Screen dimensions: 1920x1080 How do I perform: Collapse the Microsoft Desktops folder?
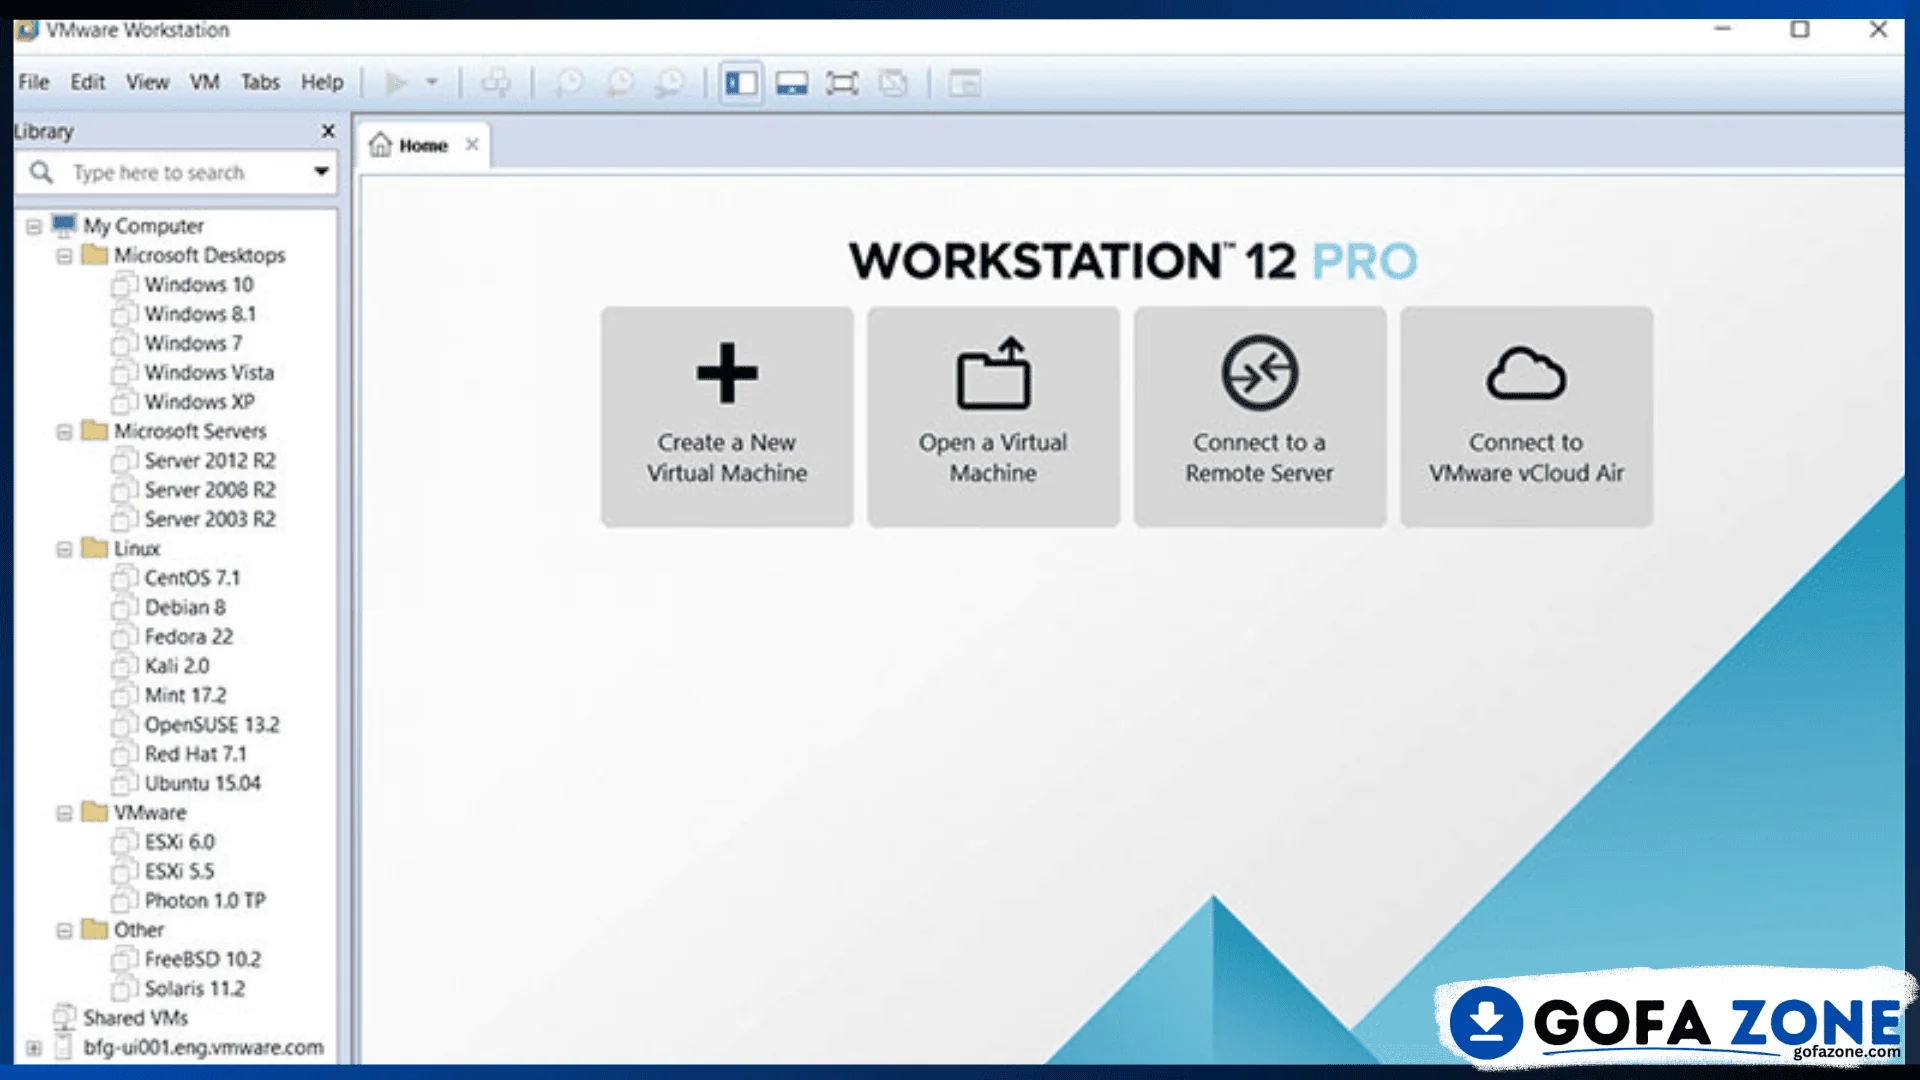64,256
